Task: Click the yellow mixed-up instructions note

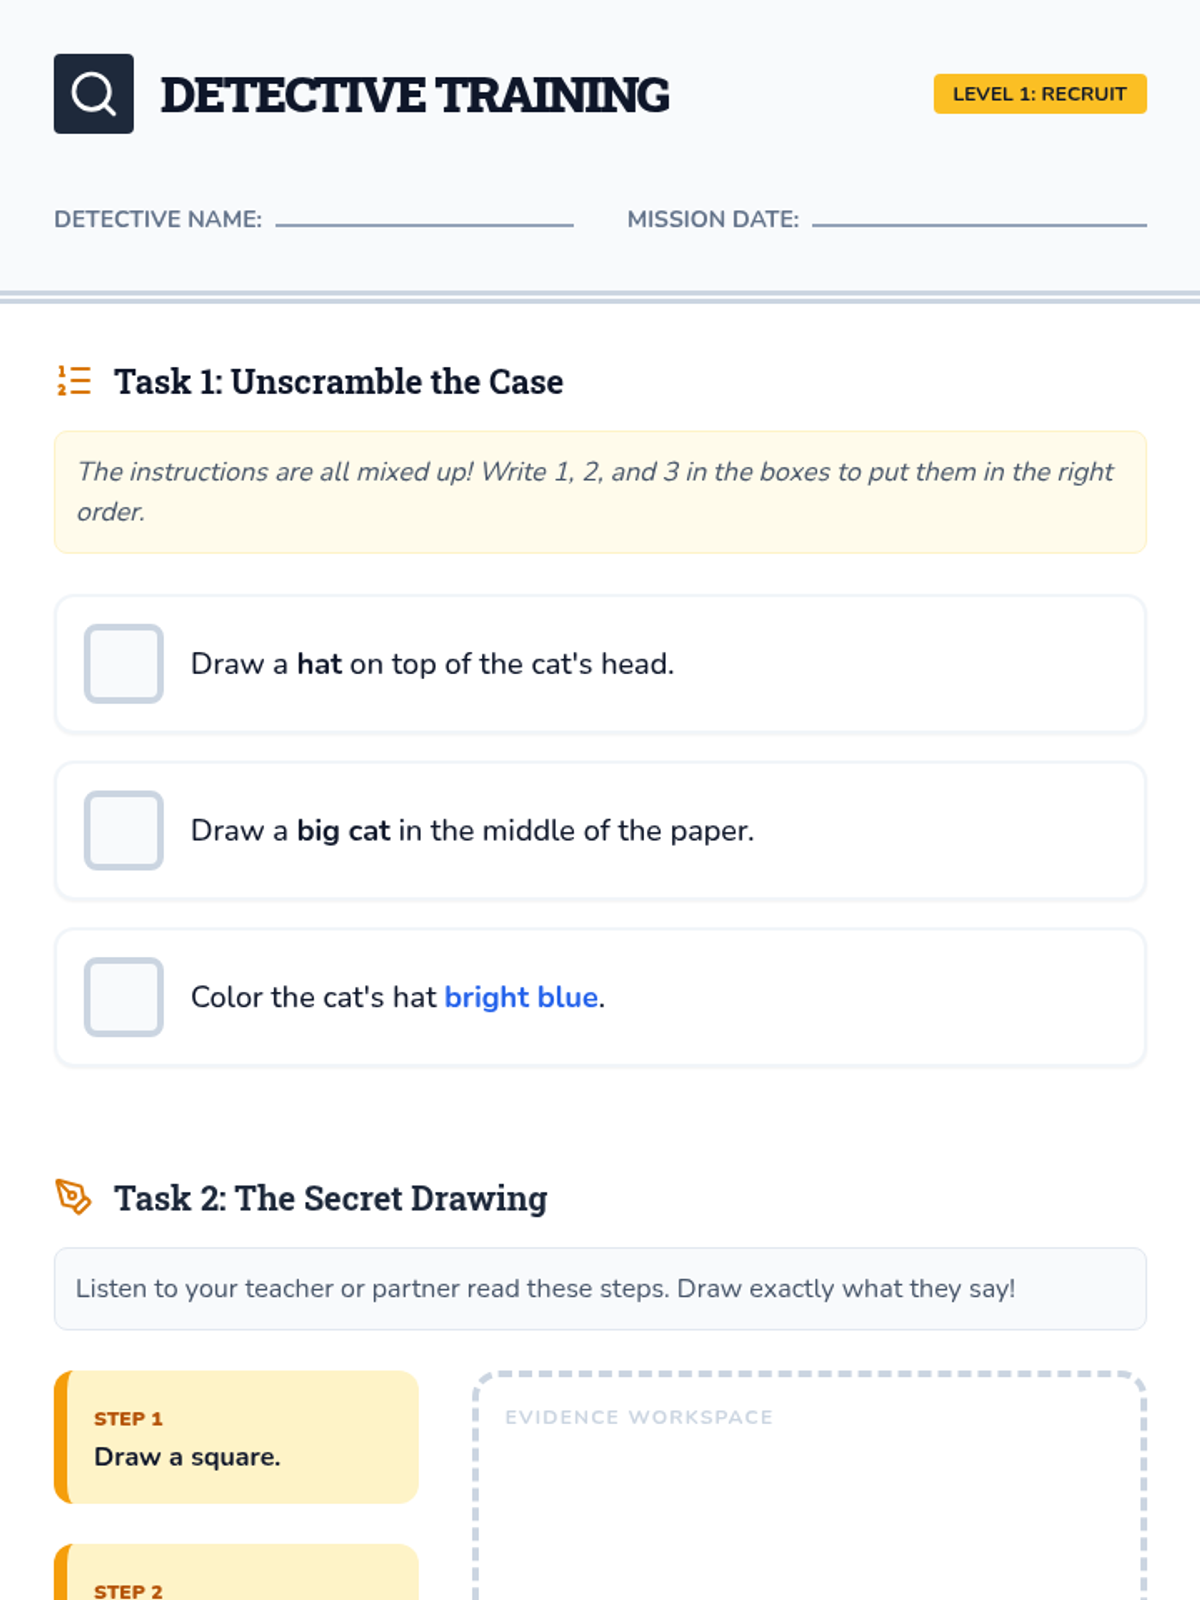Action: (x=600, y=492)
